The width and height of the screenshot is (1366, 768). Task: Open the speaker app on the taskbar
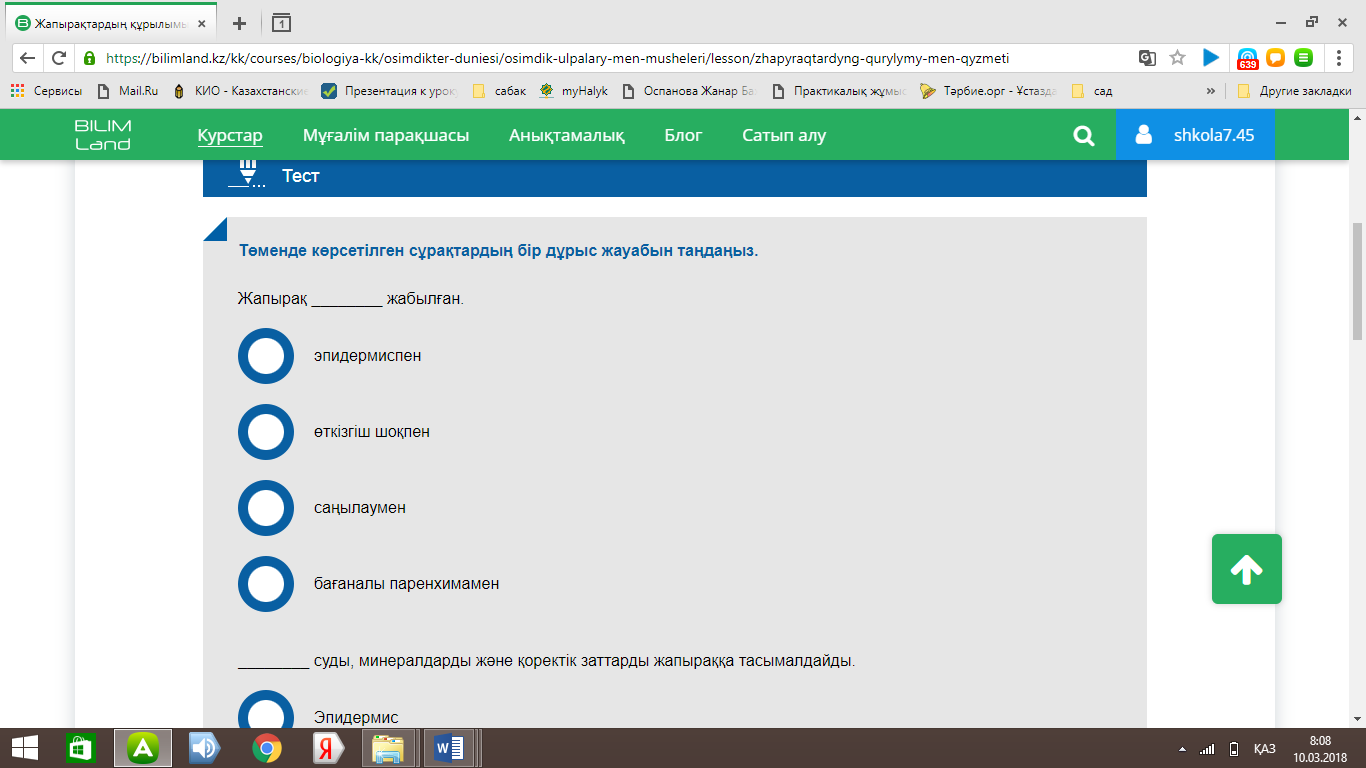tap(205, 747)
